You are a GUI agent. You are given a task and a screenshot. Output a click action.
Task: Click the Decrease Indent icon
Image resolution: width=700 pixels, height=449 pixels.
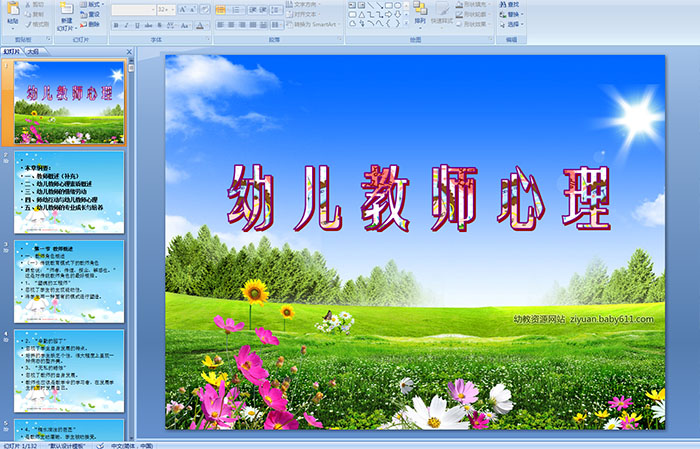pyautogui.click(x=253, y=10)
